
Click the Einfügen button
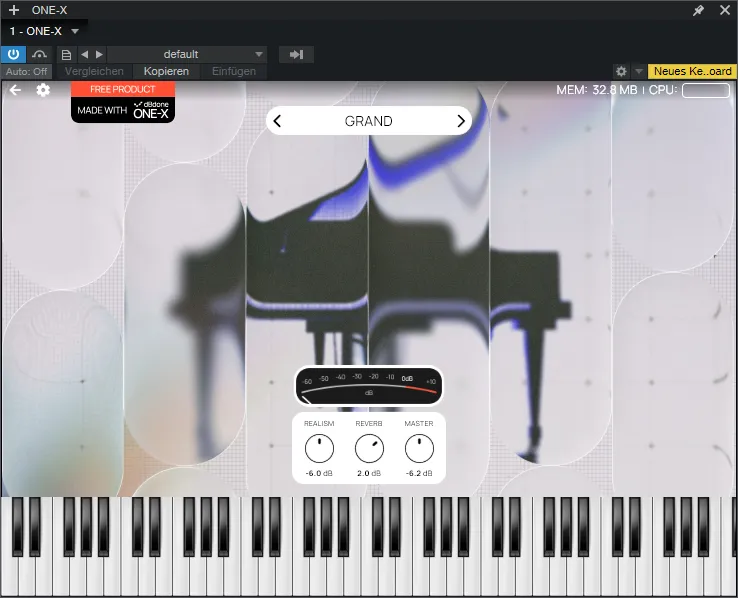(x=234, y=72)
